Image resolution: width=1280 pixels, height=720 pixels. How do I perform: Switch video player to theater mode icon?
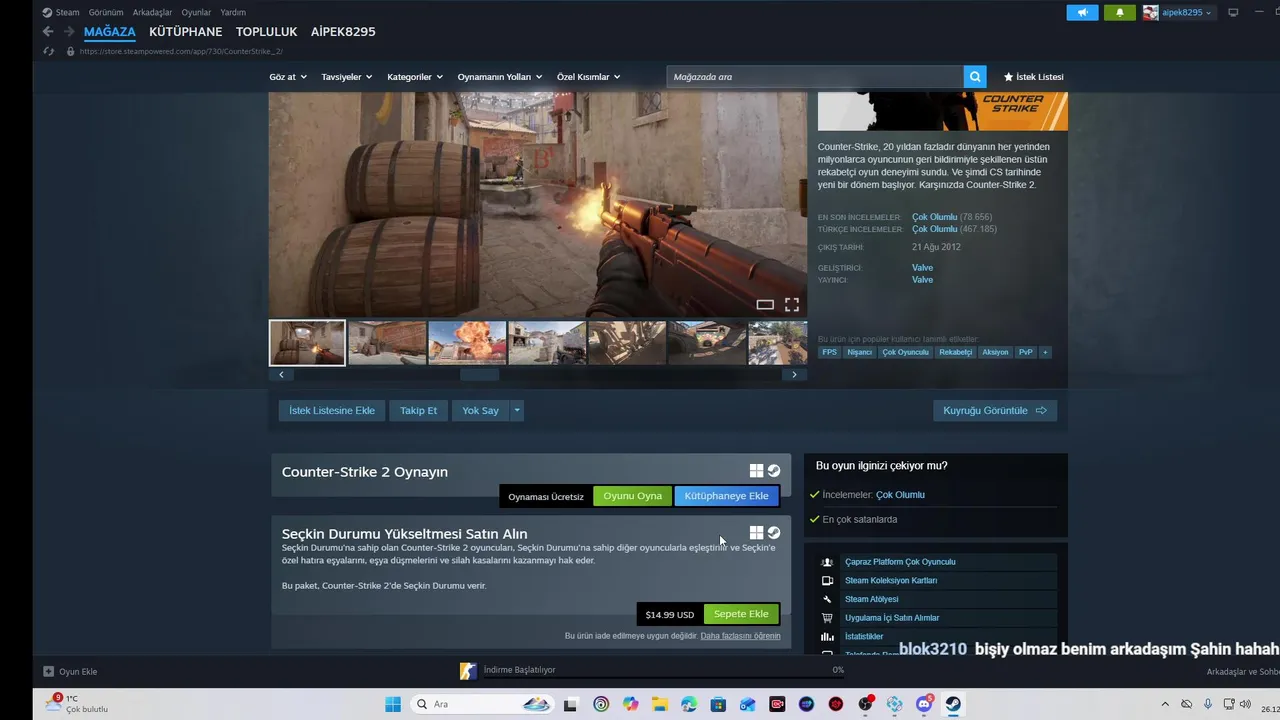click(765, 304)
